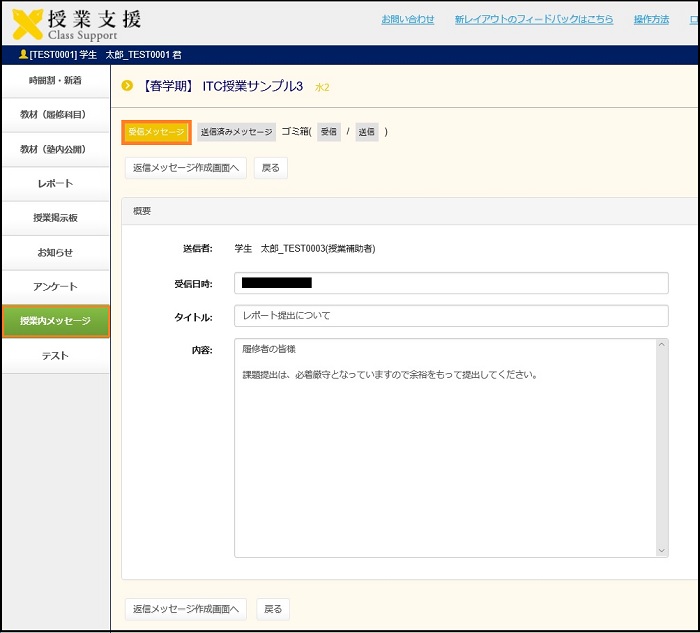Image resolution: width=700 pixels, height=633 pixels.
Task: Open 授業掲示板 from the sidebar
Action: point(55,218)
